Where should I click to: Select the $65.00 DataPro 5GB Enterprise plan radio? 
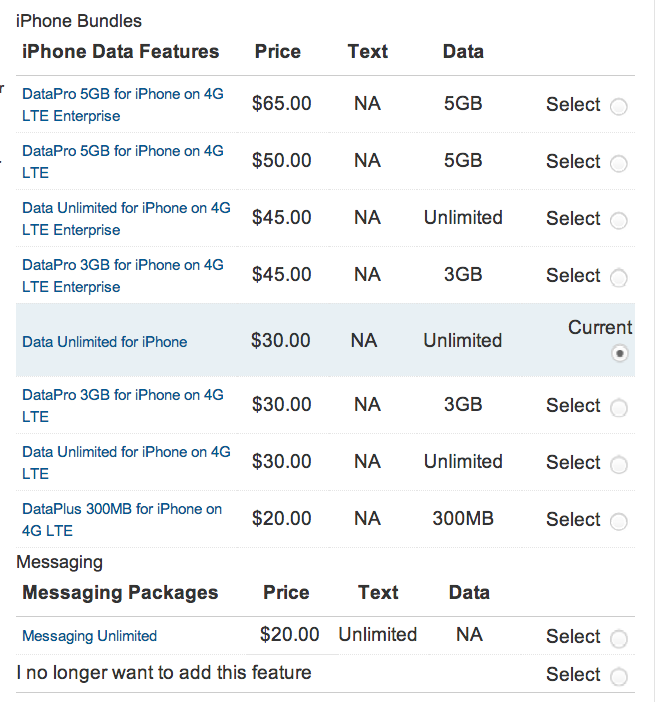point(619,107)
